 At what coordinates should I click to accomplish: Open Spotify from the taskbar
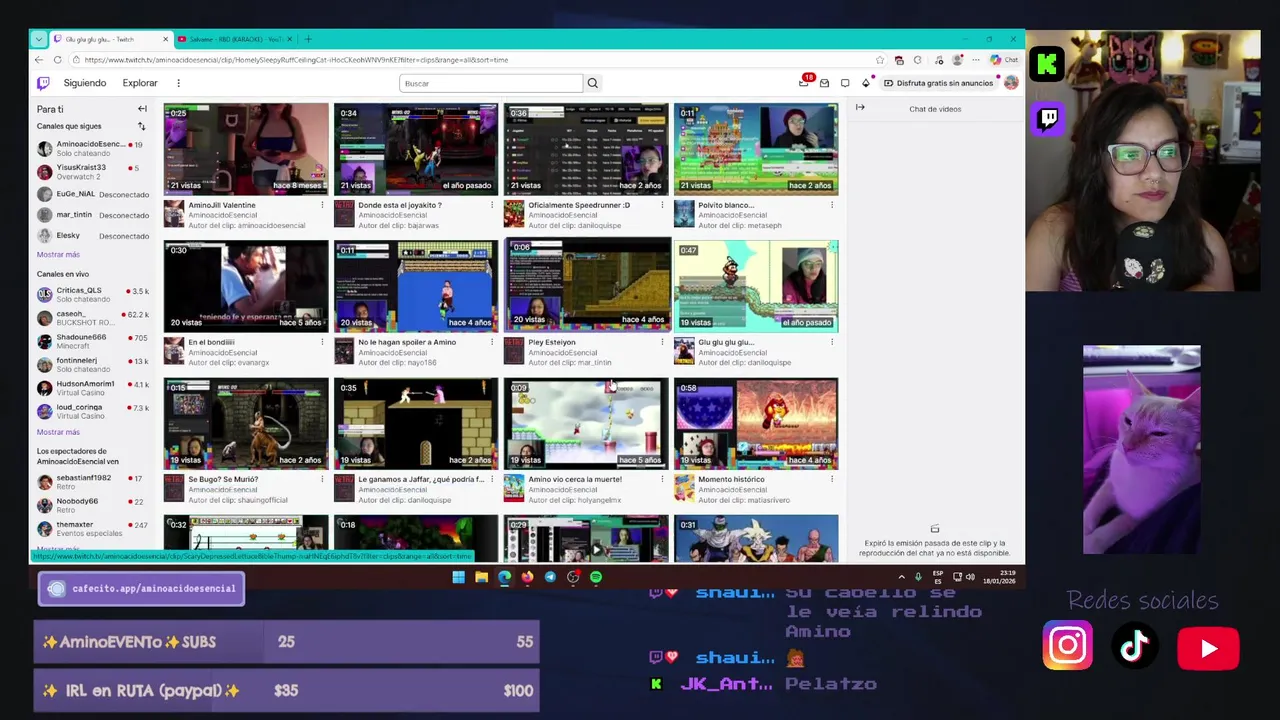(596, 577)
